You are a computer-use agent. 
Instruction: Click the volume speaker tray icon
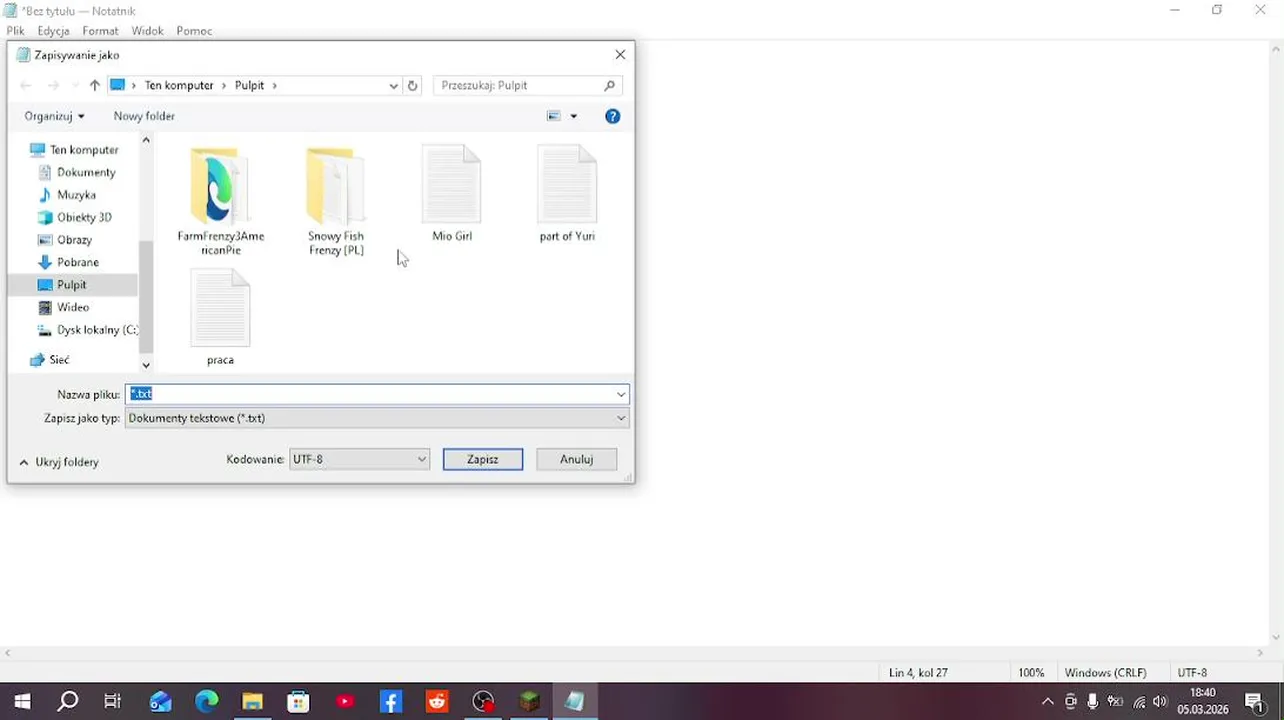point(1160,702)
